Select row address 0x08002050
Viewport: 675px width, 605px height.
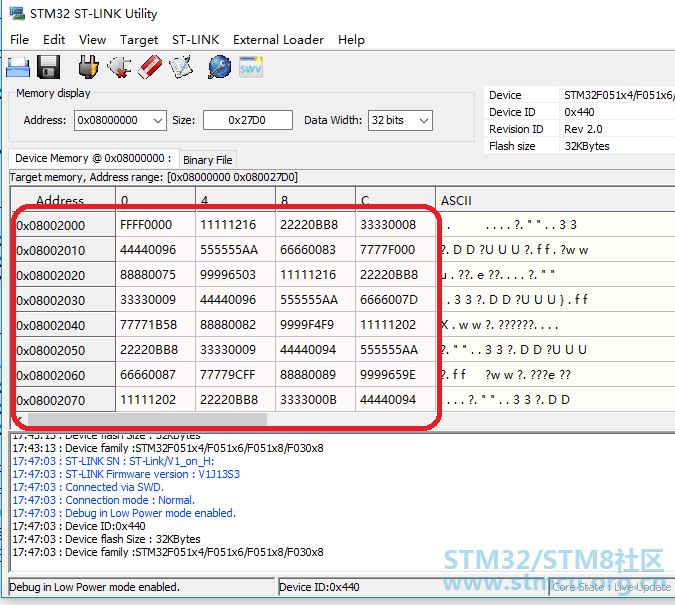coord(63,350)
